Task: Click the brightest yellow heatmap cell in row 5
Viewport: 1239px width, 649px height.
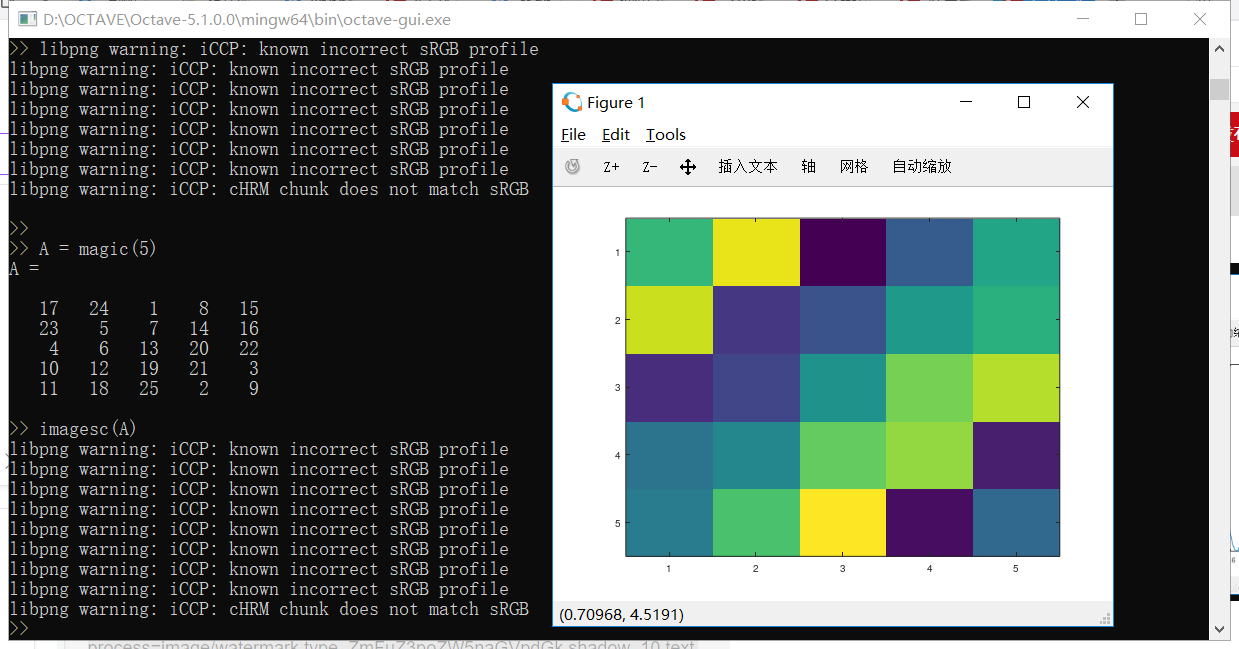Action: pos(843,522)
